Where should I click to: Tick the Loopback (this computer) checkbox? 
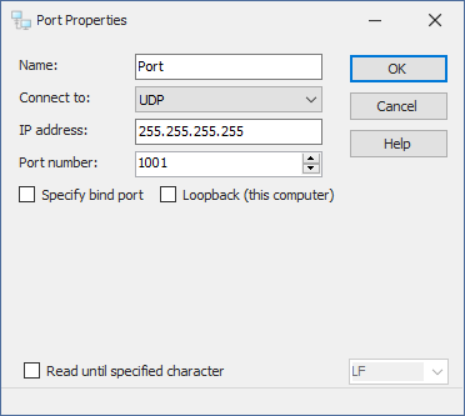(x=168, y=194)
